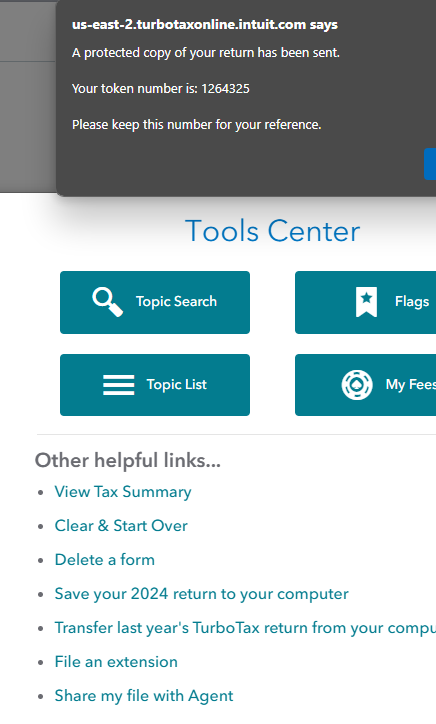Click the Tools Center heading

[x=272, y=231]
